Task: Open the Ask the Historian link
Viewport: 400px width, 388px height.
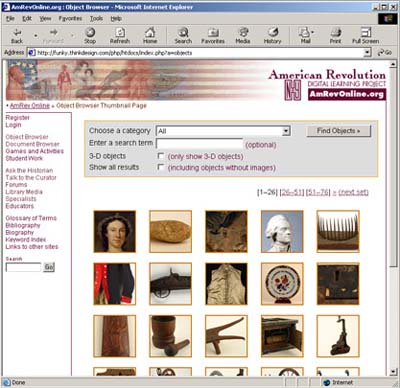Action: point(29,170)
